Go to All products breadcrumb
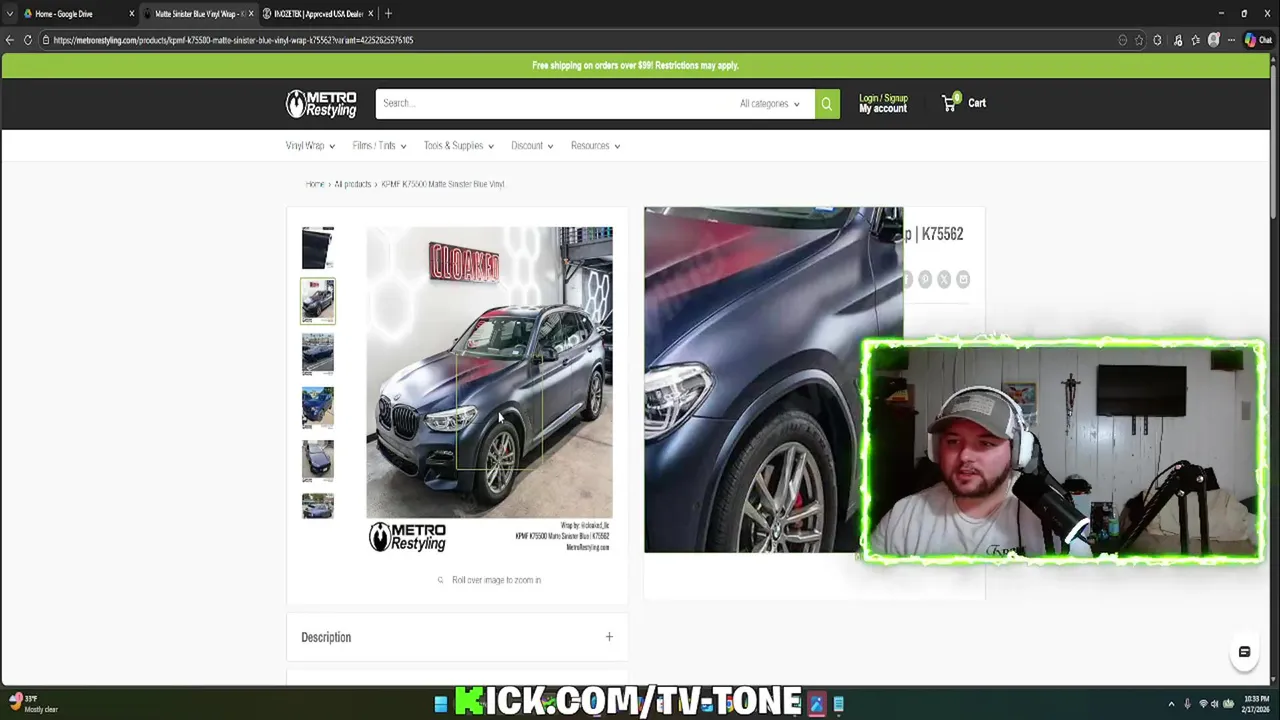 [352, 184]
